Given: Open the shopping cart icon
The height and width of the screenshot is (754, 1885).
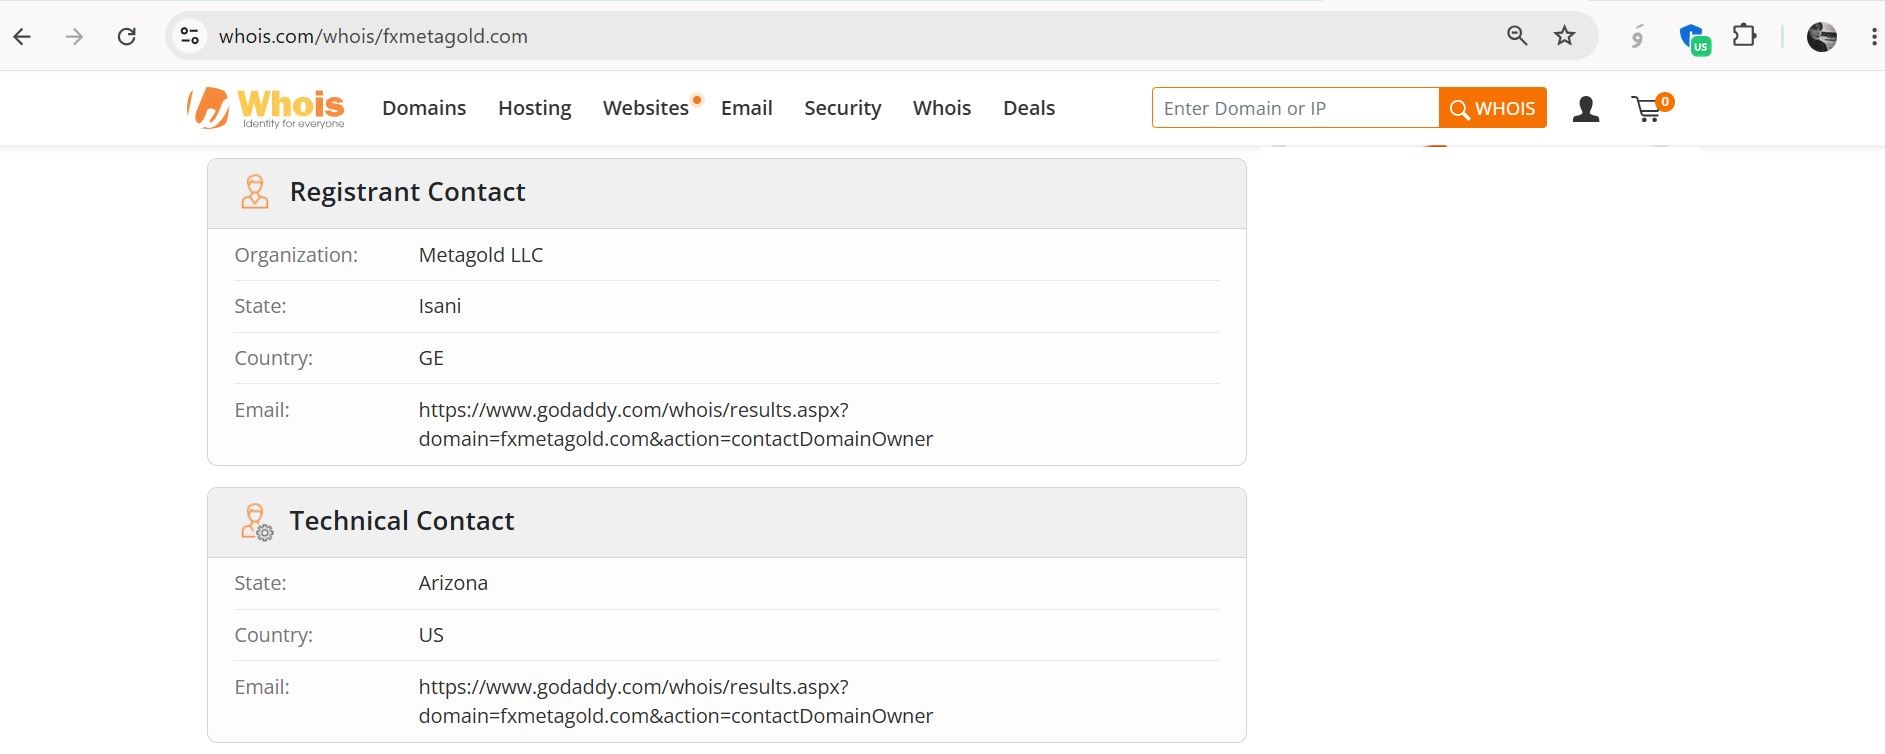Looking at the screenshot, I should (x=1651, y=107).
